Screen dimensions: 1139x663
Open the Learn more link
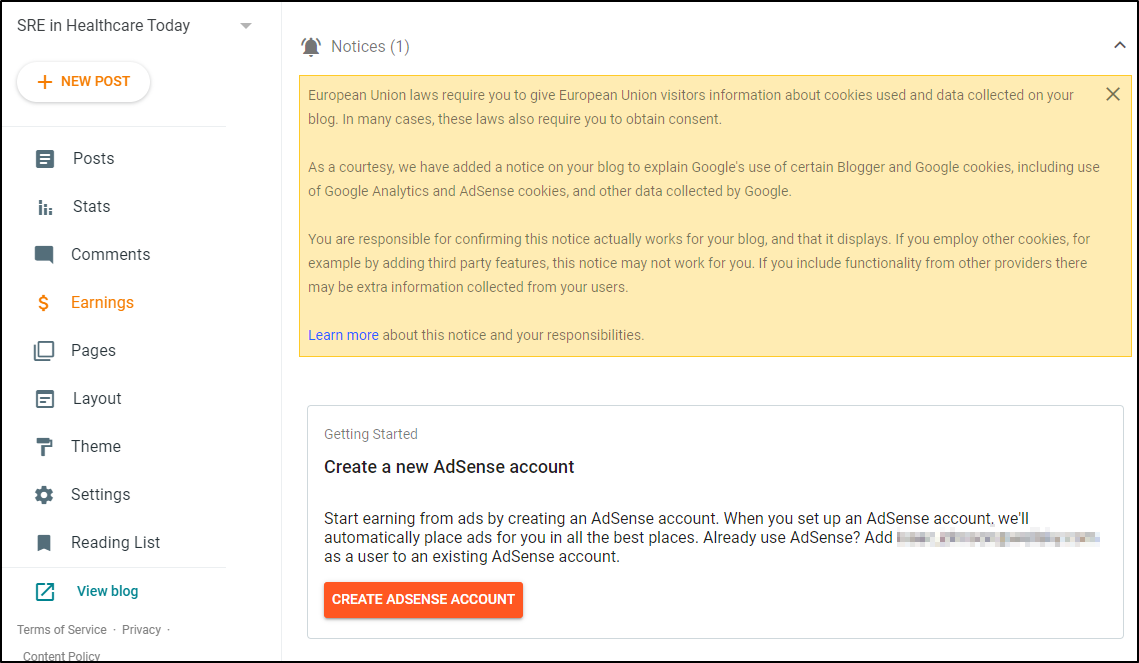(x=343, y=335)
